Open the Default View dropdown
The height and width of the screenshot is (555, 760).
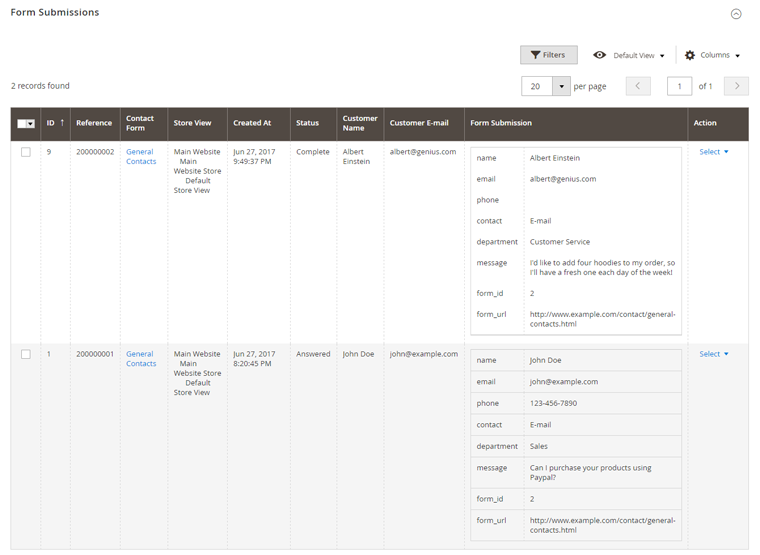(638, 55)
